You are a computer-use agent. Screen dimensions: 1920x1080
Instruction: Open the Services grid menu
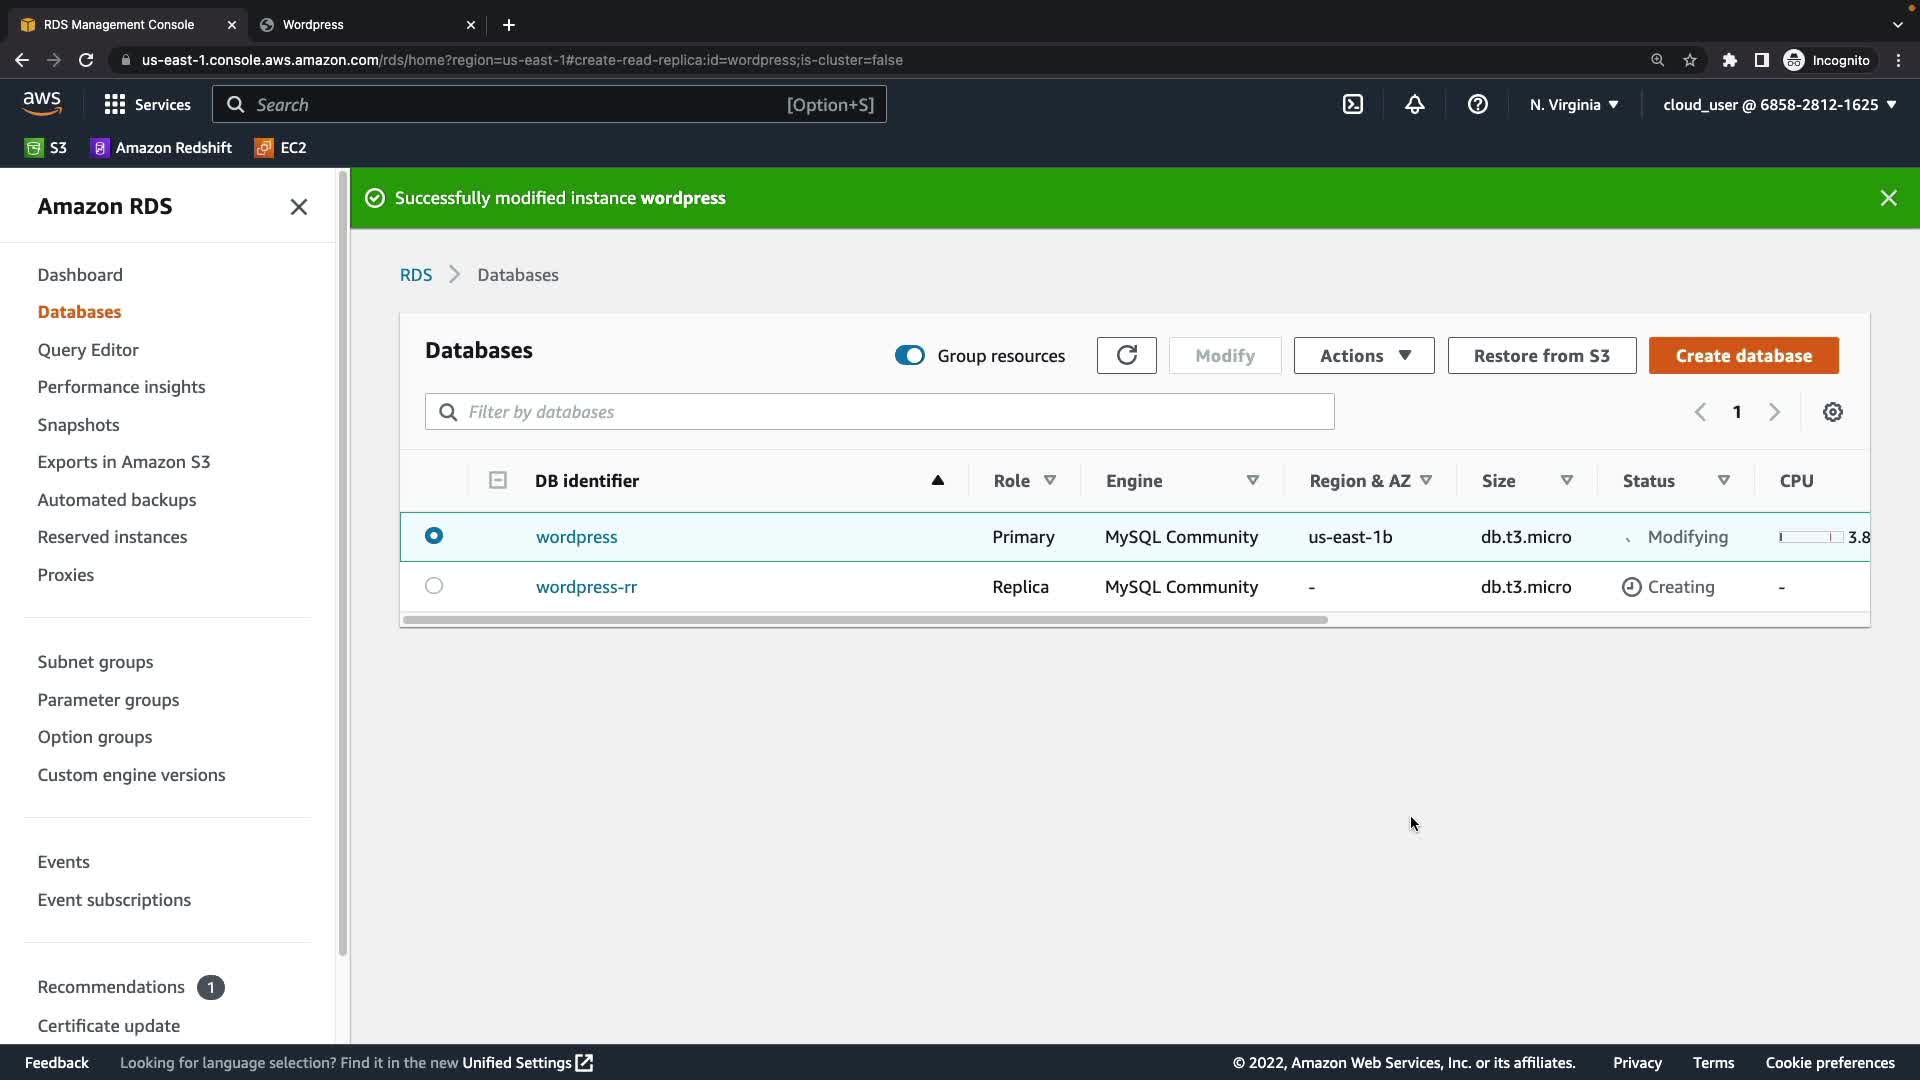(x=147, y=105)
